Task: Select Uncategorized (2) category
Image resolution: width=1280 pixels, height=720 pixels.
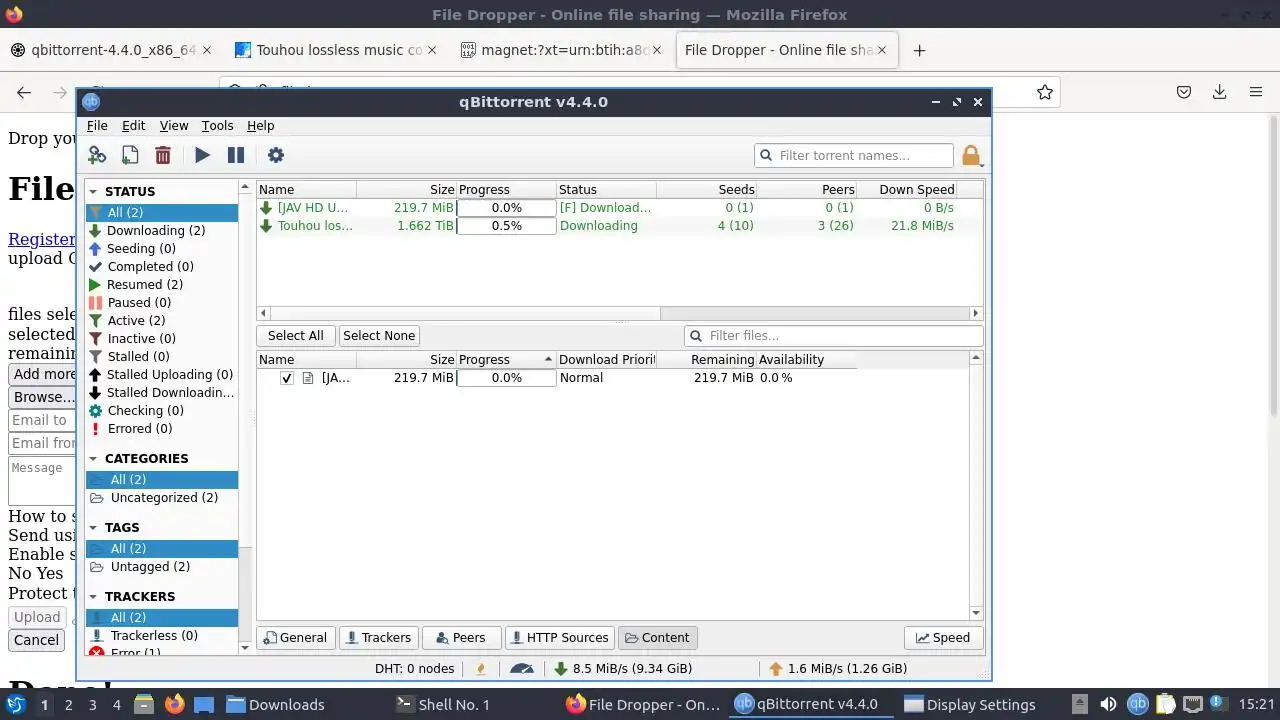Action: [x=162, y=498]
